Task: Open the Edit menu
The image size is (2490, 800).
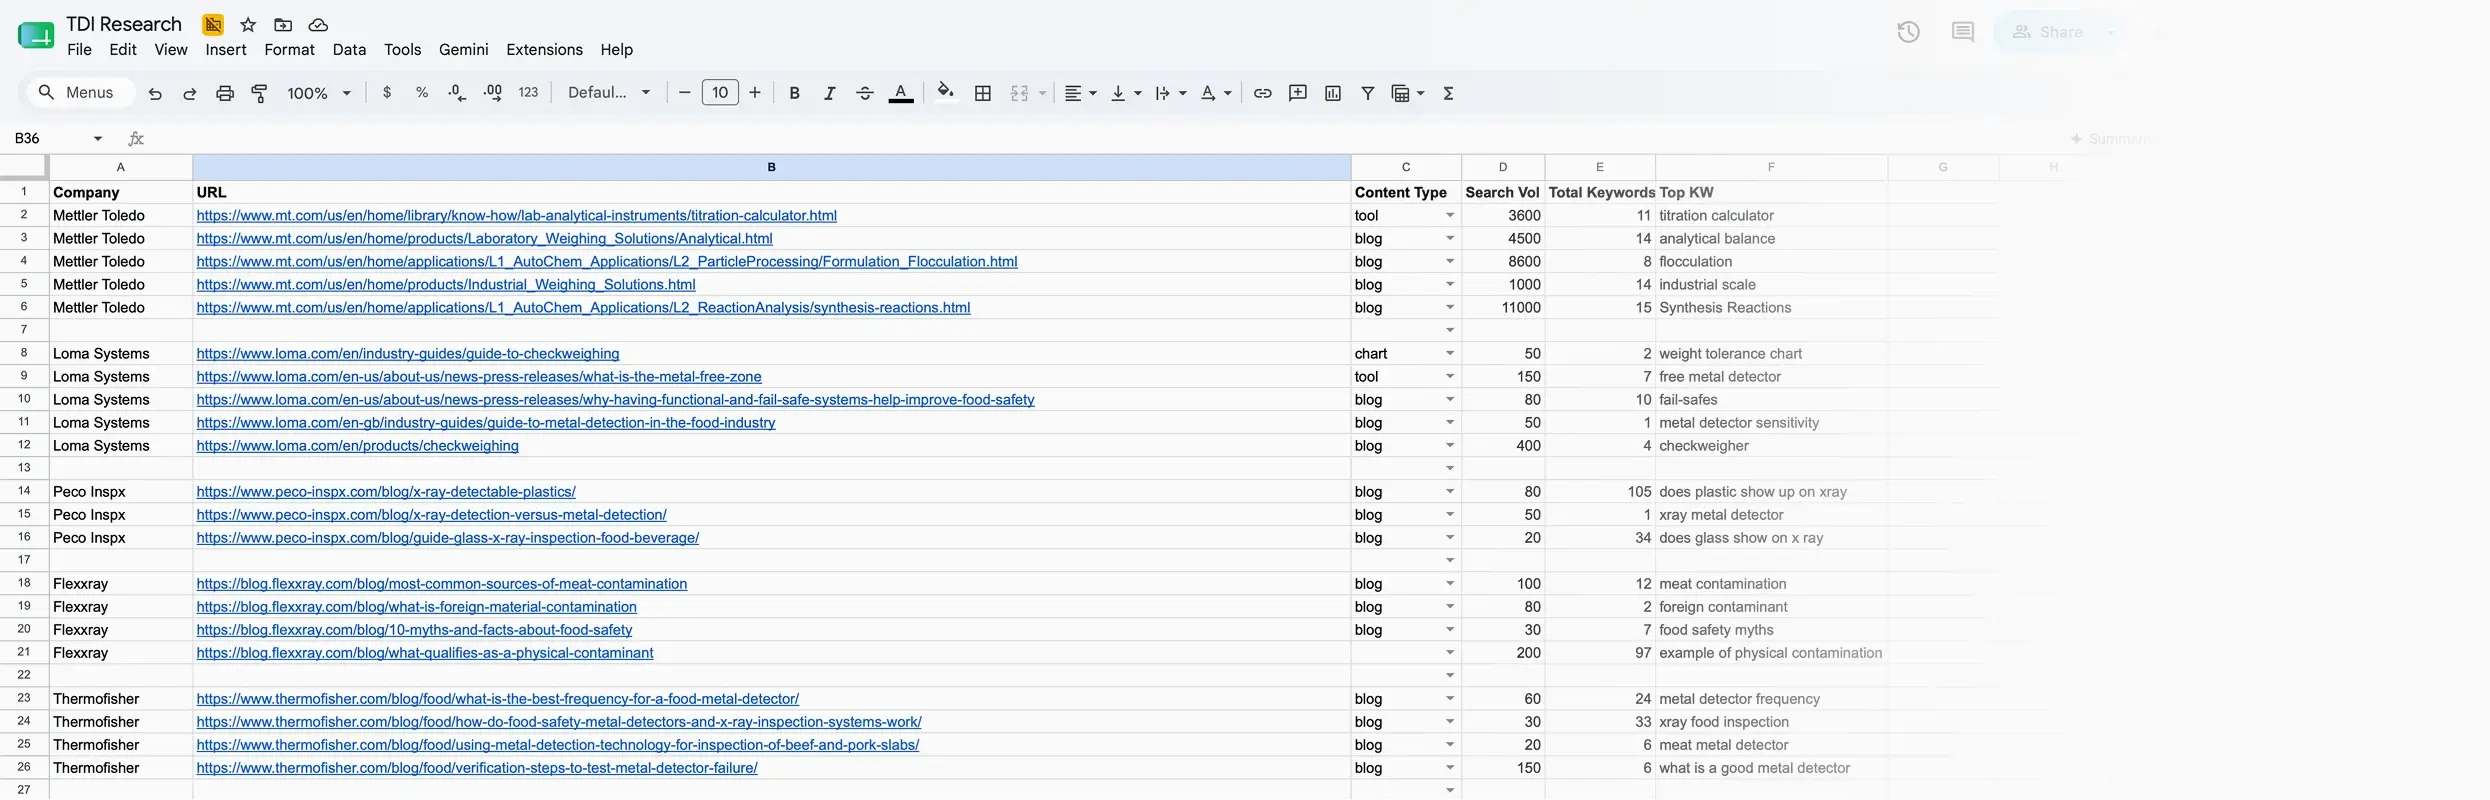Action: click(x=123, y=50)
